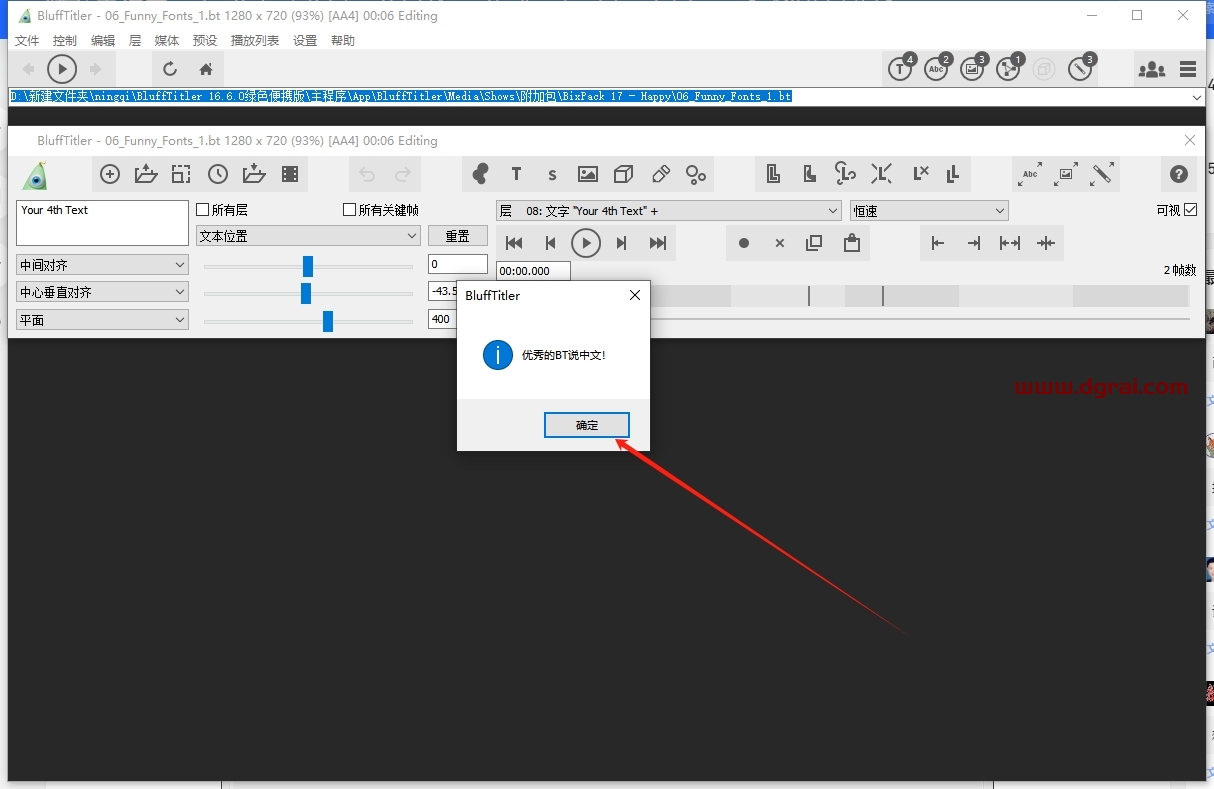
Task: Open the 预设 menu
Action: coord(205,41)
